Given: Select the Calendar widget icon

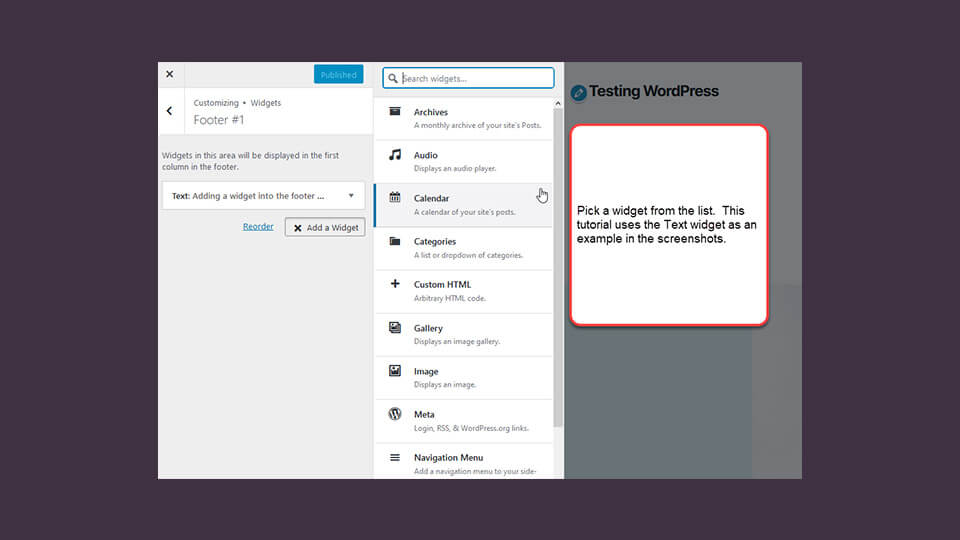Looking at the screenshot, I should [x=395, y=197].
